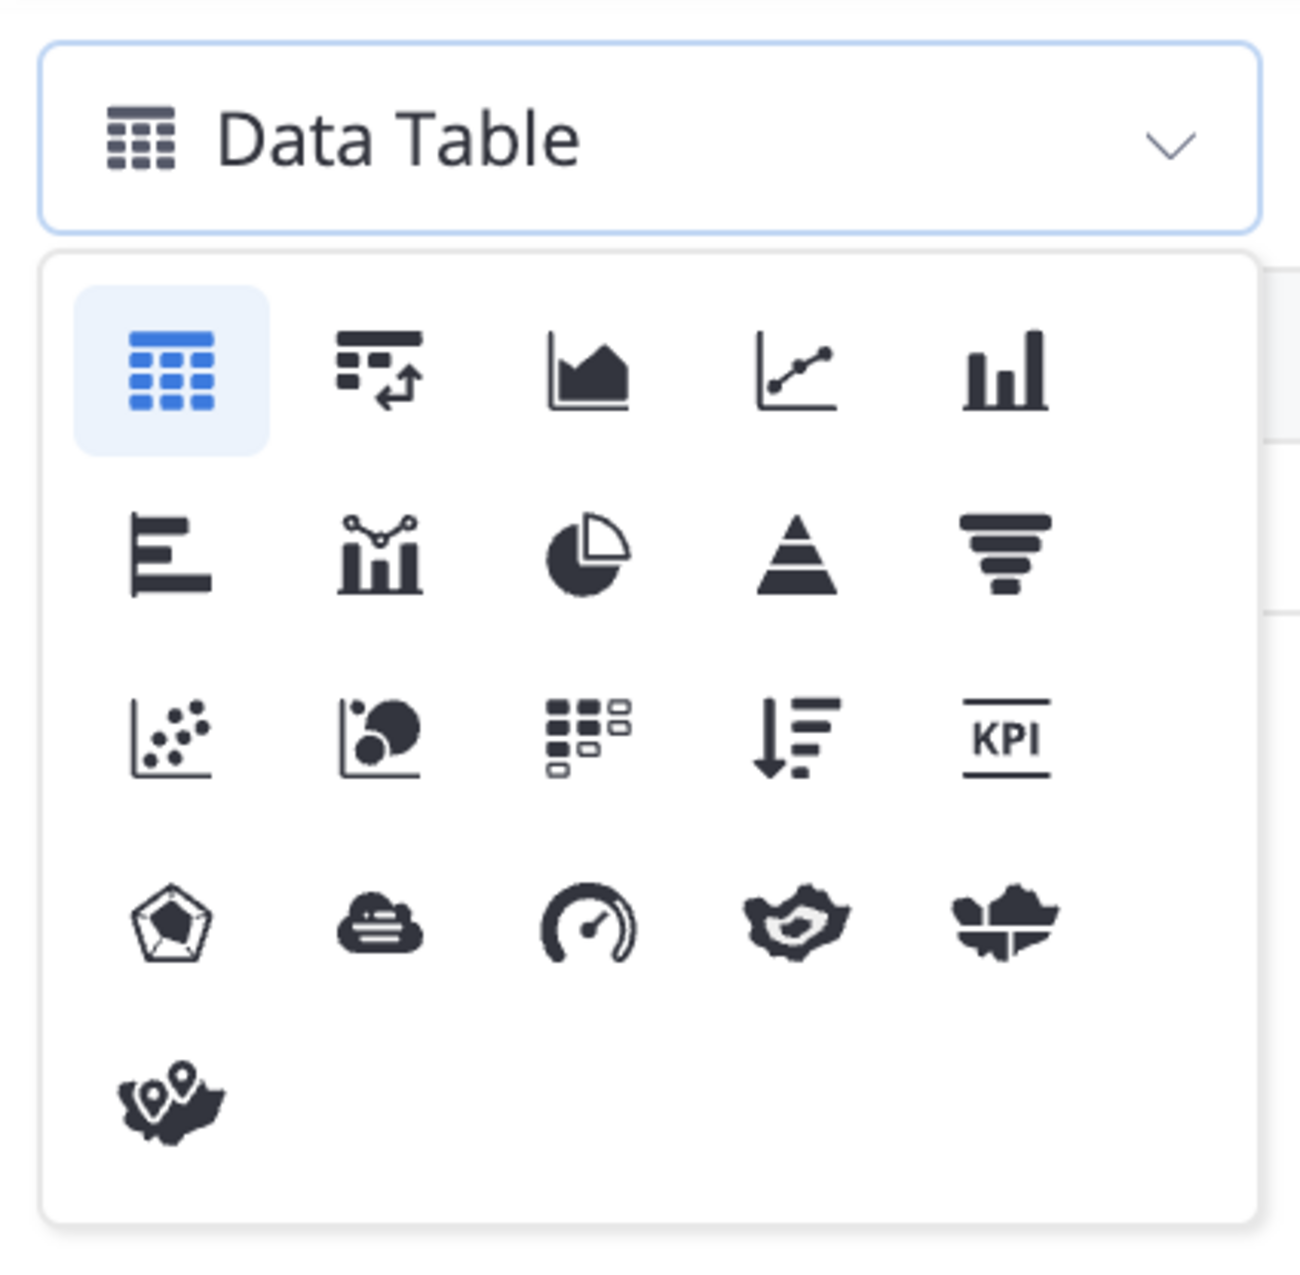Select the Pyramid chart icon
1300x1275 pixels.
(796, 555)
